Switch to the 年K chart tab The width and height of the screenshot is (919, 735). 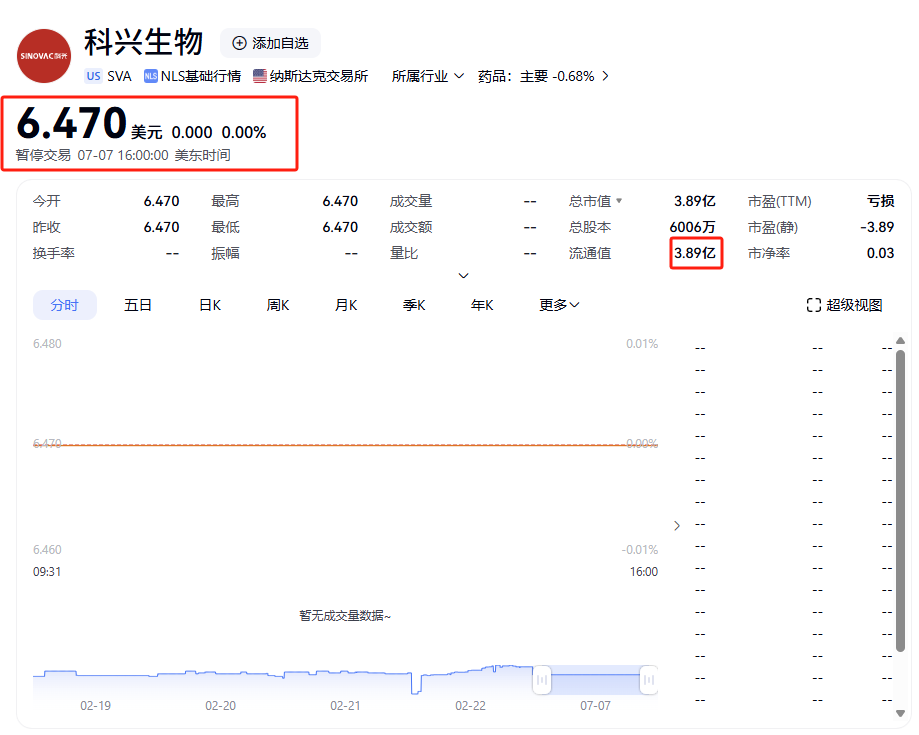tap(482, 305)
